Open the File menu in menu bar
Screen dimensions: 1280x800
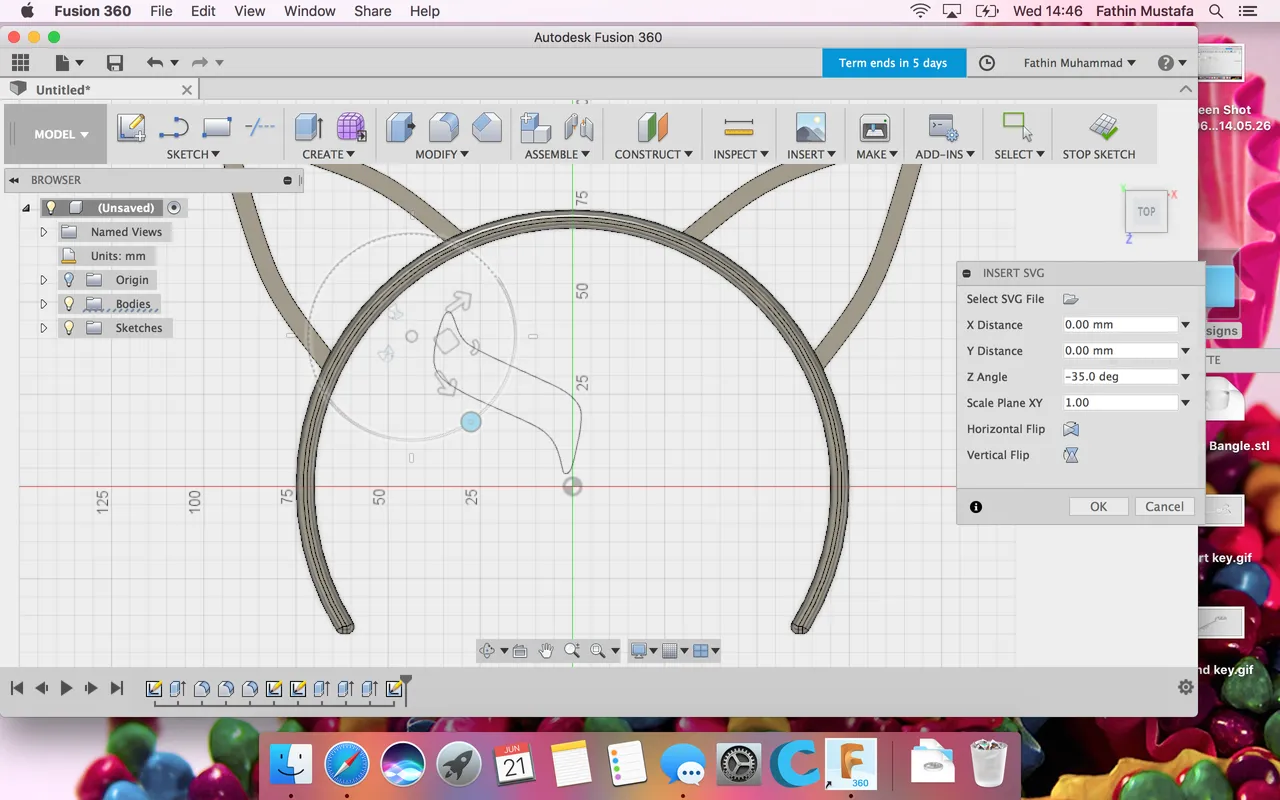[161, 11]
